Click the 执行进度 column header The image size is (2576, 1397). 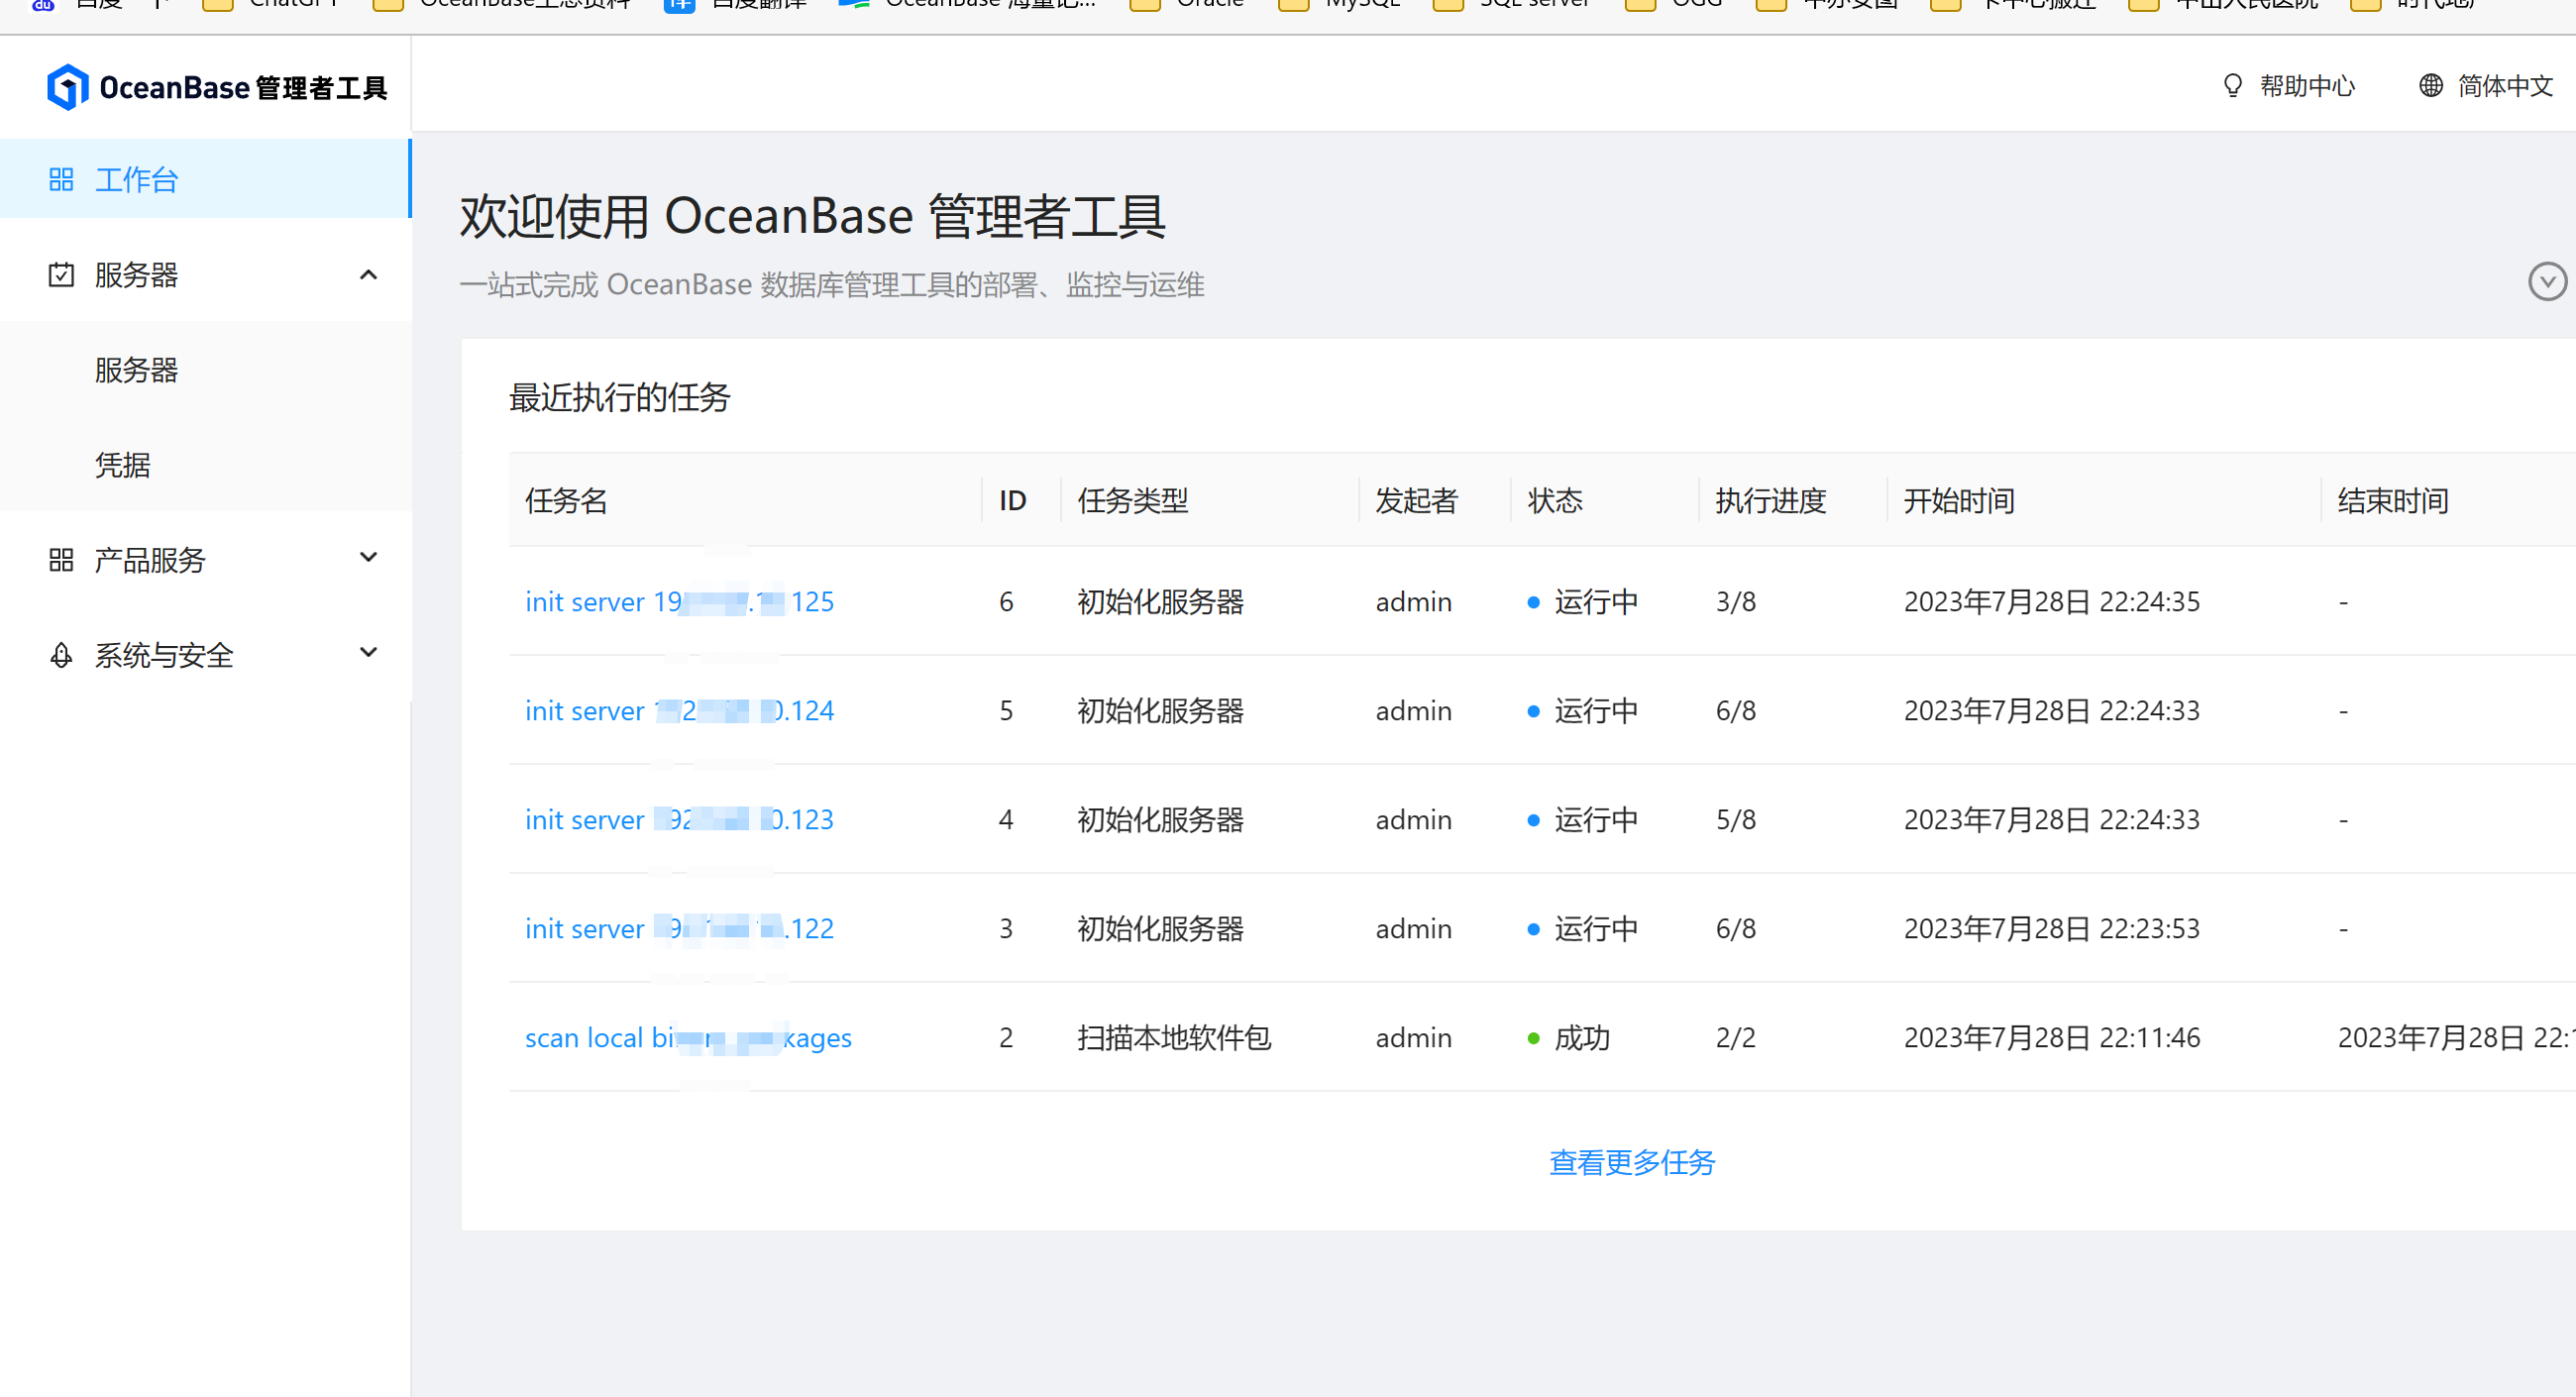click(x=1771, y=501)
